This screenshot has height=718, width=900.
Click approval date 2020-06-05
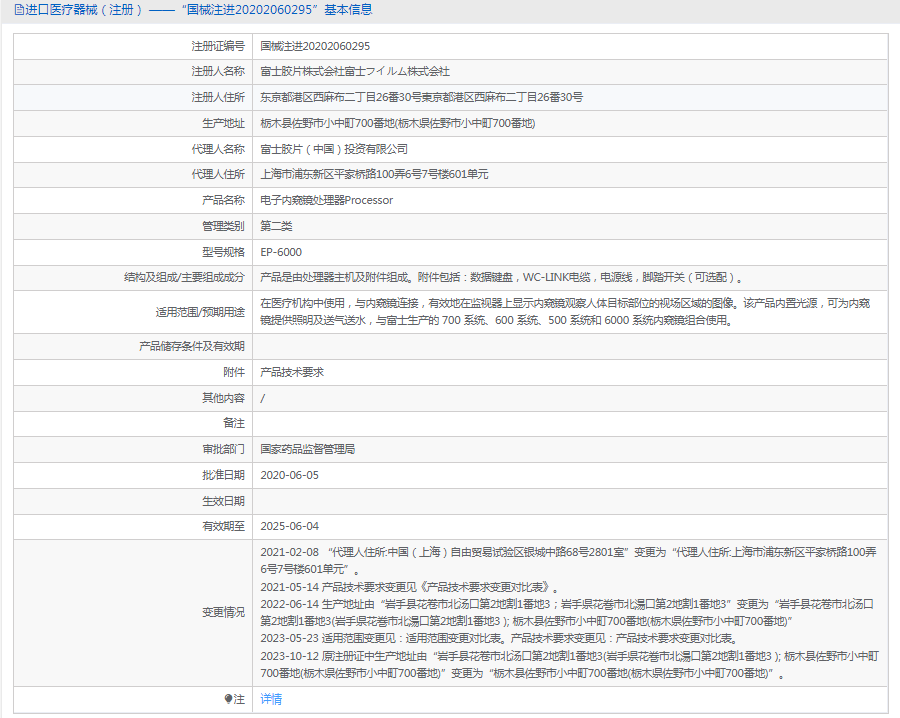289,475
